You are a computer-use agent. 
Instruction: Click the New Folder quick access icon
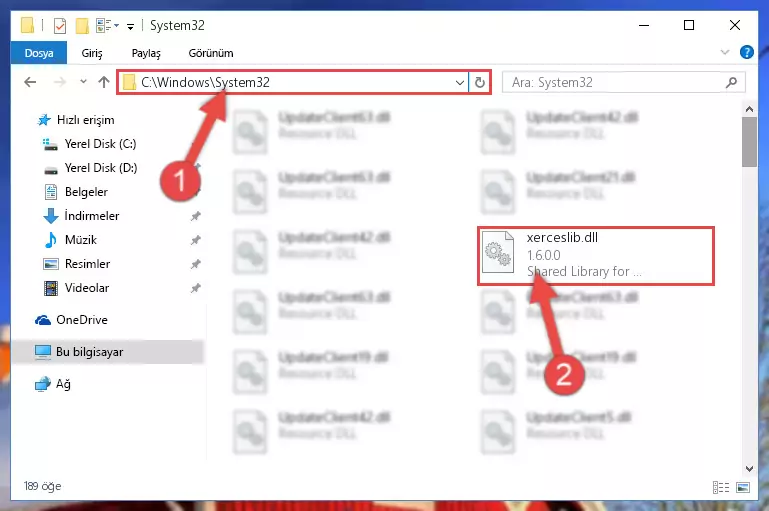[x=82, y=26]
